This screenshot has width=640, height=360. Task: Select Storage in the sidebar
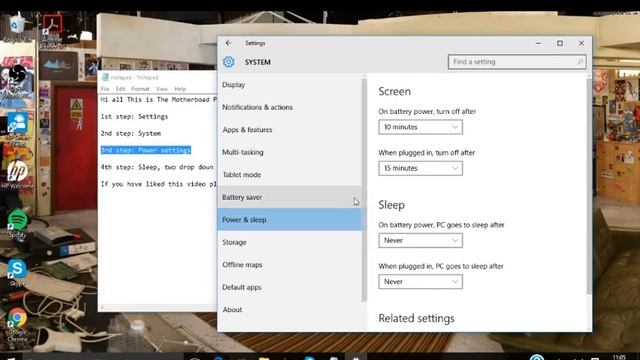289,242
